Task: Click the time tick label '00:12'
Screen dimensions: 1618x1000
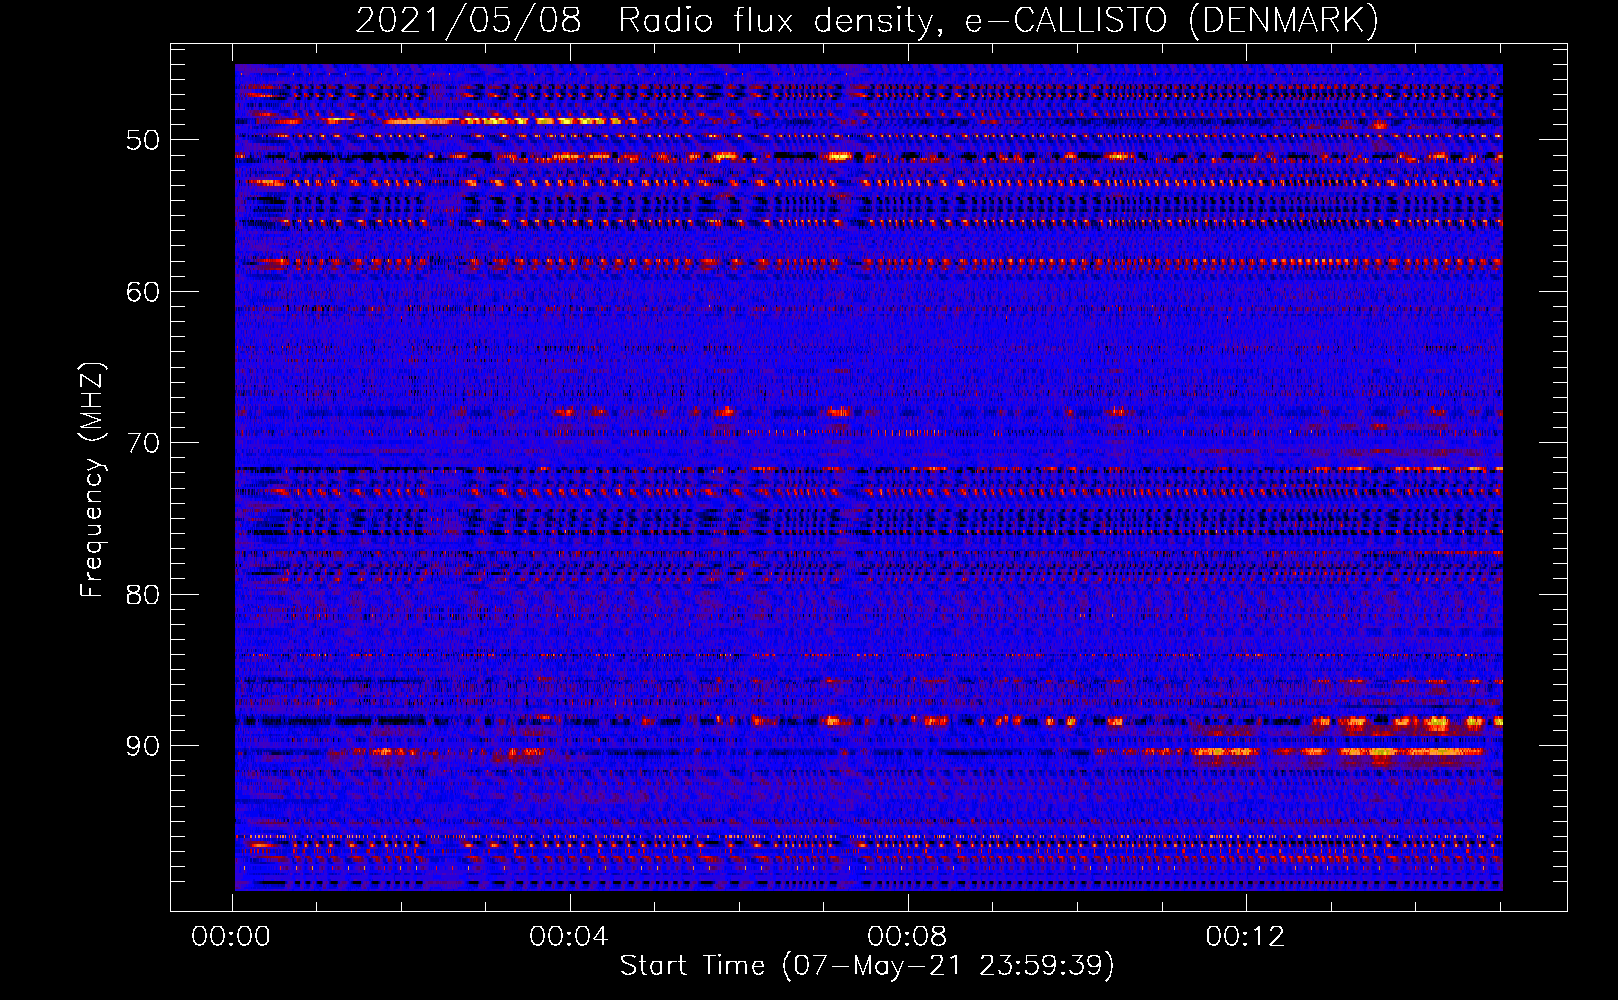Action: pyautogui.click(x=1245, y=937)
